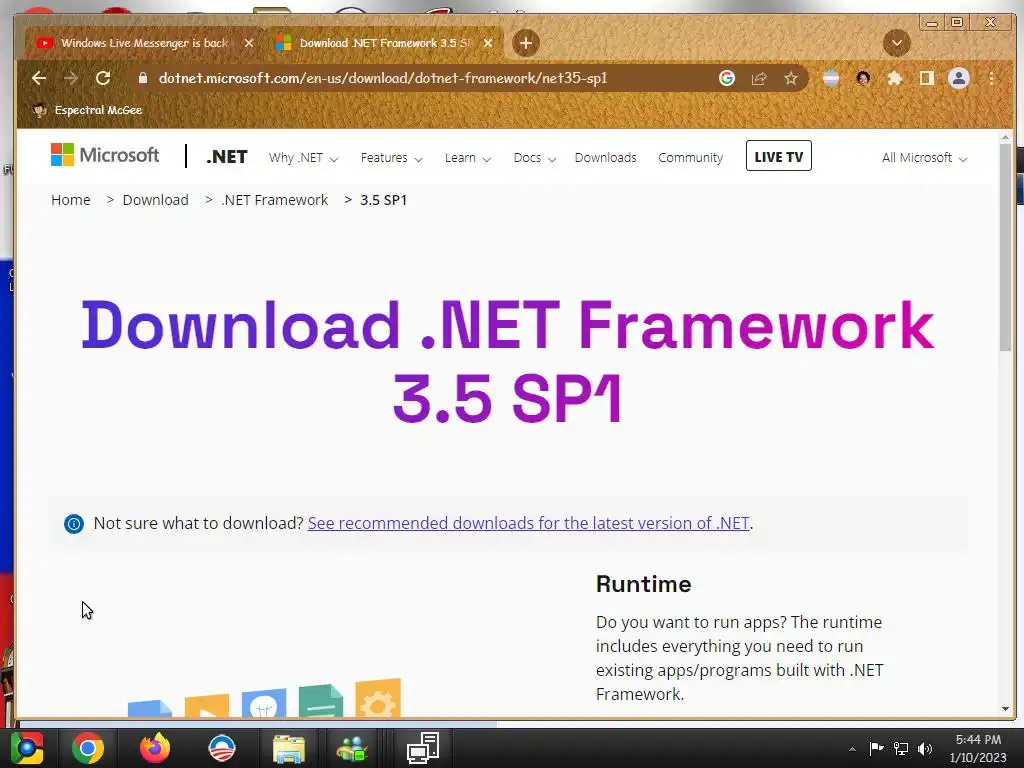
Task: Click the share page icon
Action: (x=759, y=78)
